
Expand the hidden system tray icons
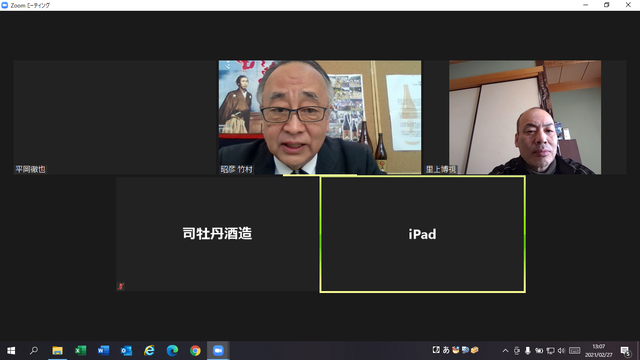(x=505, y=351)
